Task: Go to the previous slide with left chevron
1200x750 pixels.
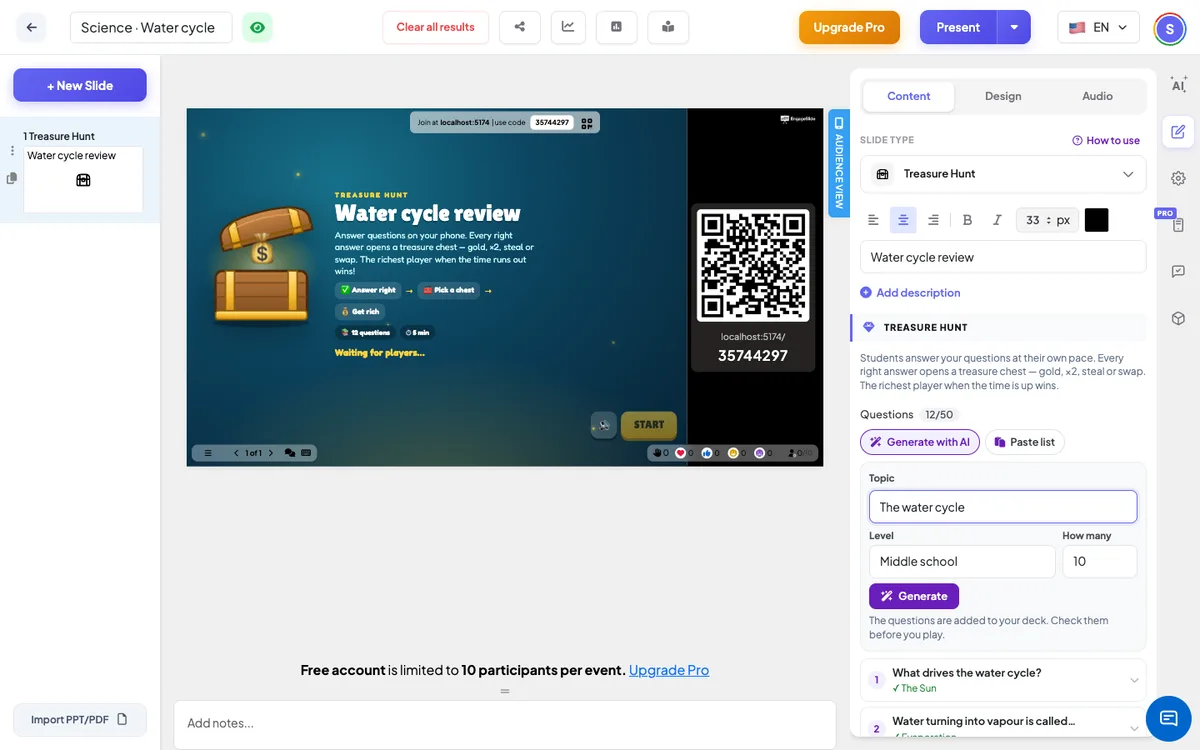Action: 236,453
